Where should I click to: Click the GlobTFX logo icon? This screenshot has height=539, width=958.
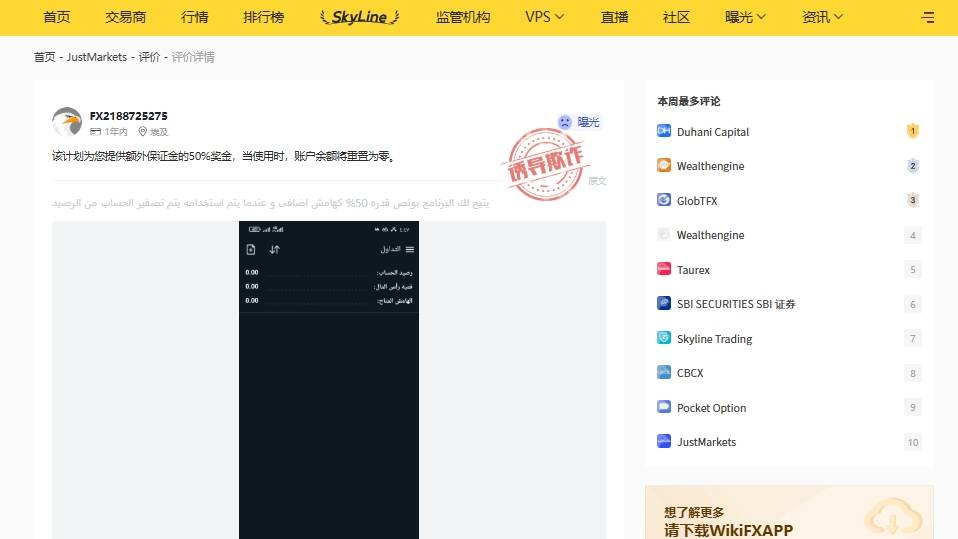(x=664, y=200)
